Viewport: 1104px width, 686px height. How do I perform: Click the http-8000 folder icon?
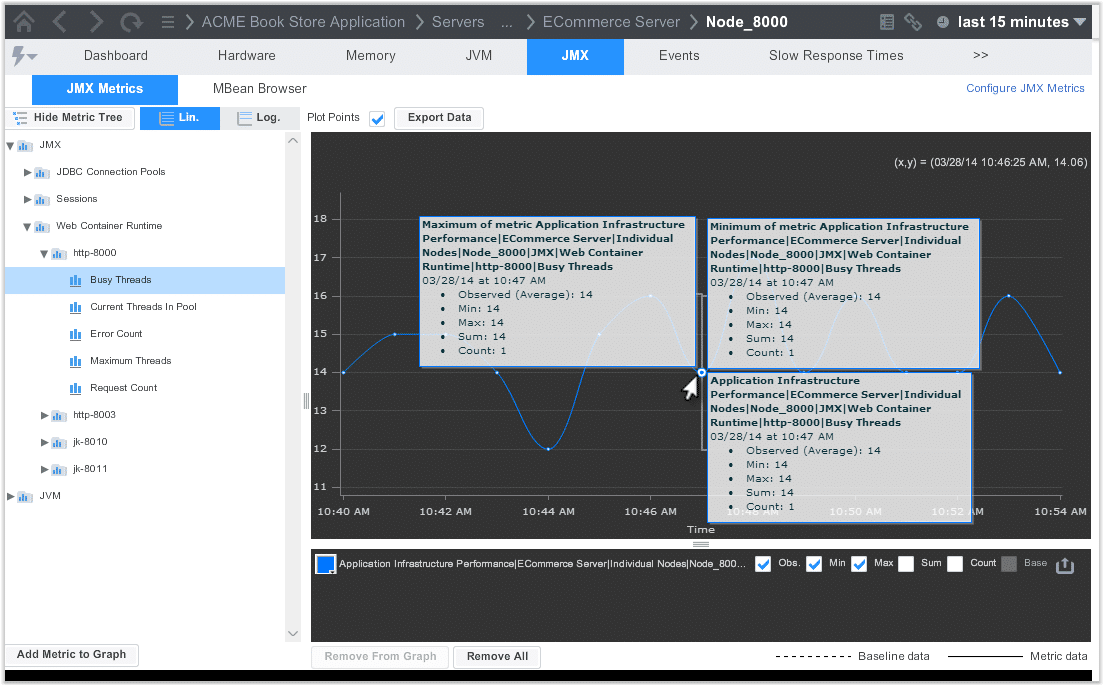pyautogui.click(x=58, y=253)
